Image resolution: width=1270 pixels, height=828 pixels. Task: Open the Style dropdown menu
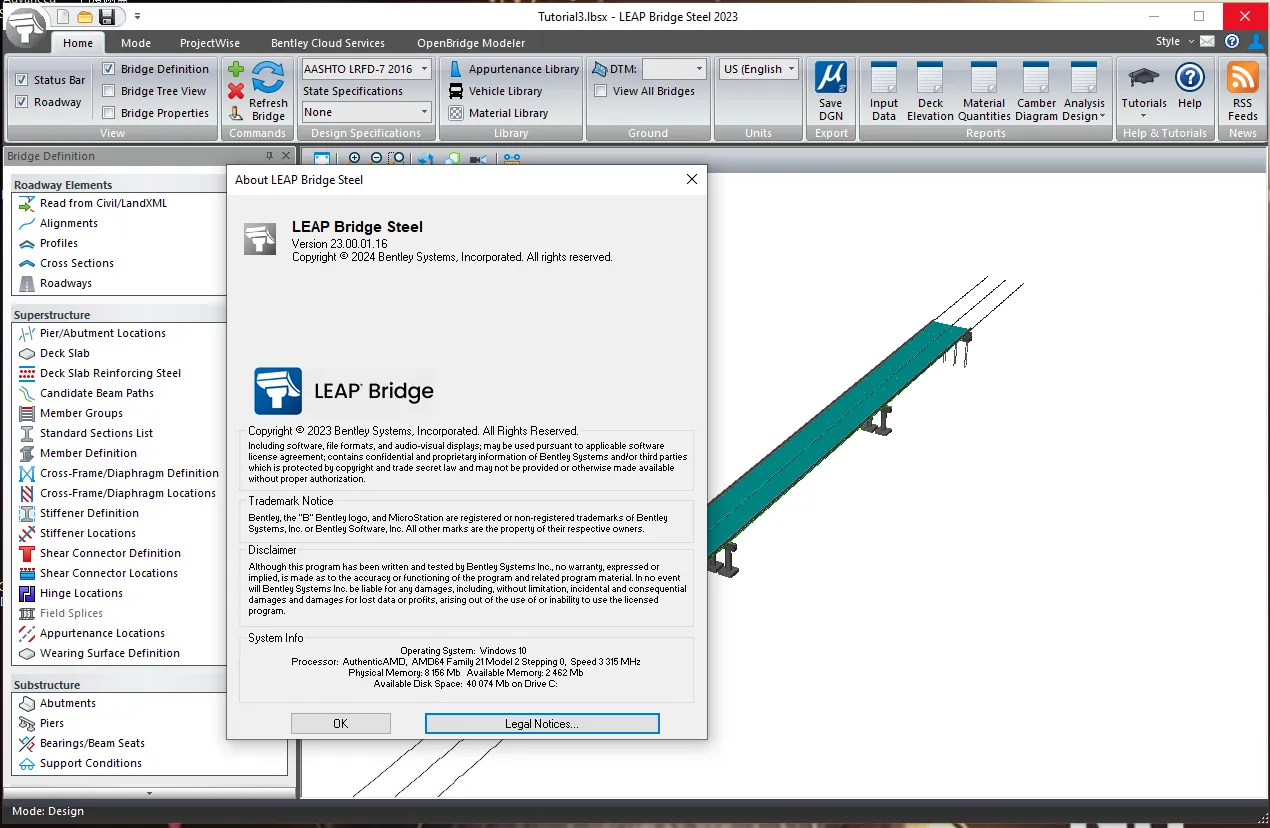tap(1175, 42)
